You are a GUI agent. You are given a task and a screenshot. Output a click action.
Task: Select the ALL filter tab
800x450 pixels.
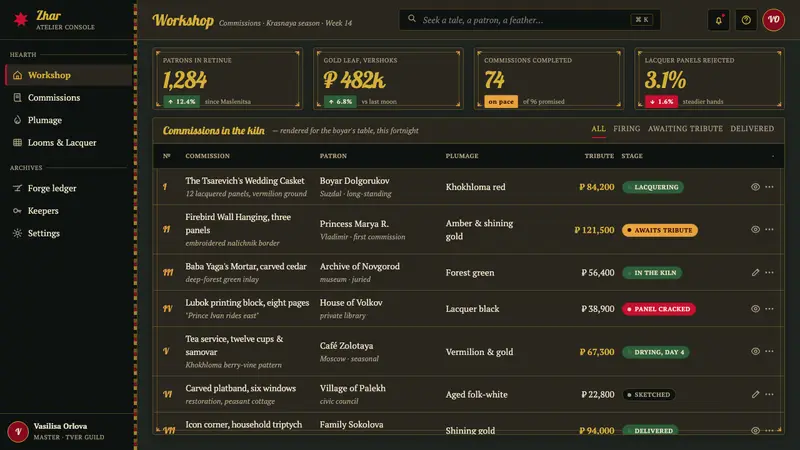coord(598,129)
